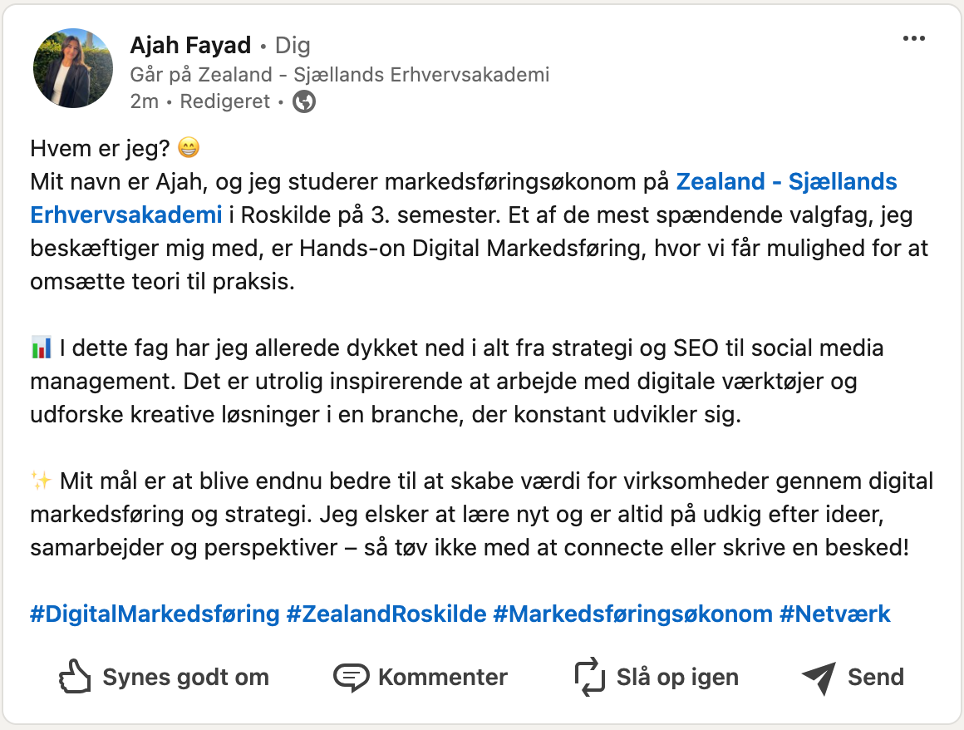The width and height of the screenshot is (964, 730).
Task: Click the gray "Går på Zealand" headline
Action: (339, 75)
